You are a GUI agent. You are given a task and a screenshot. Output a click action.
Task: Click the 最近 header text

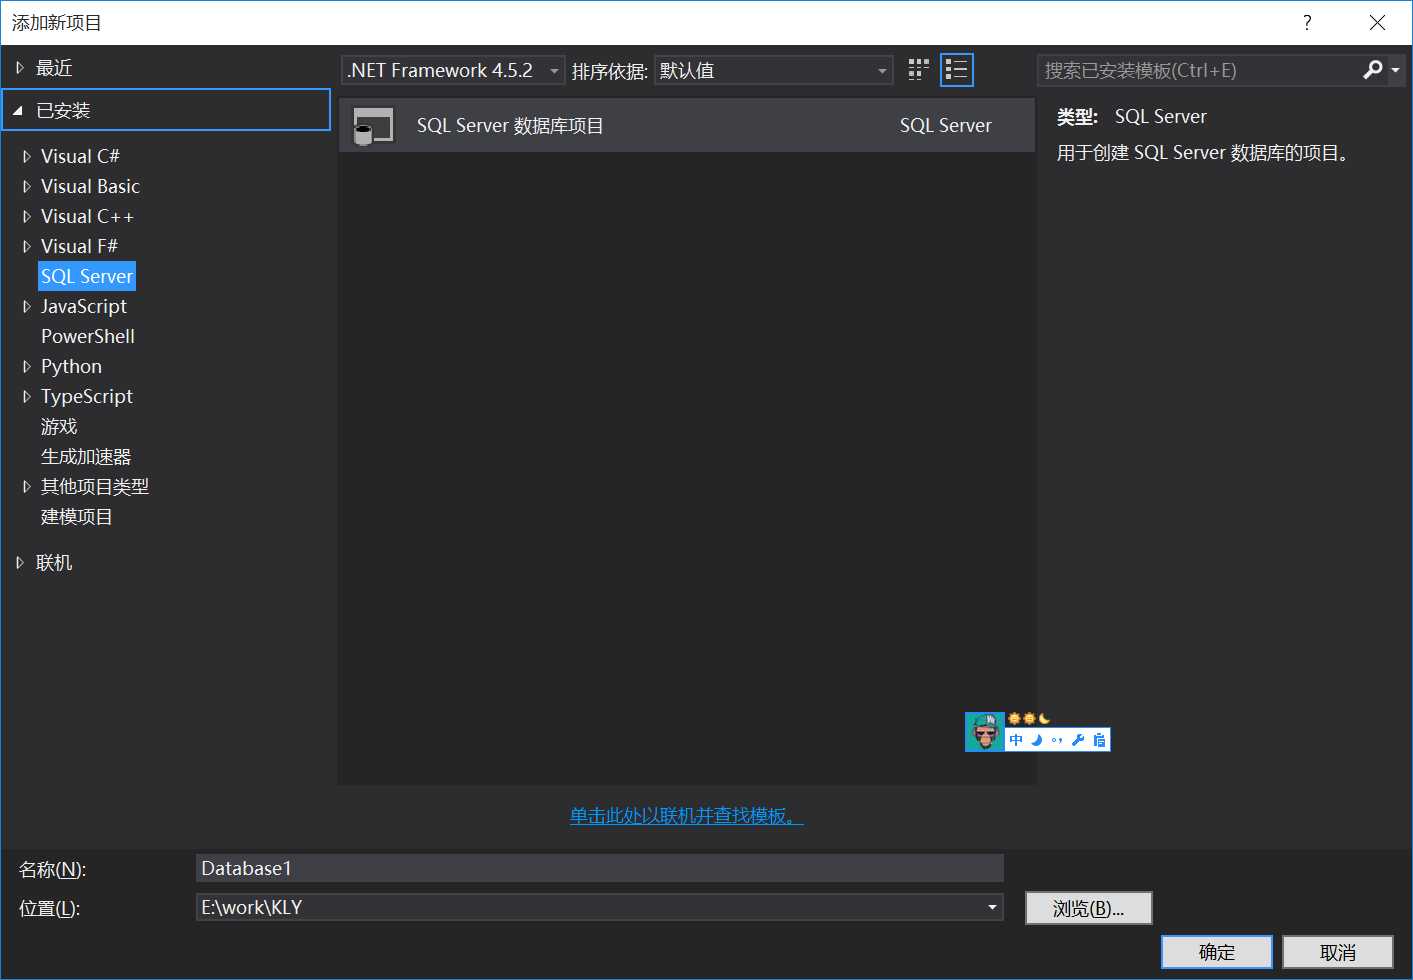[x=54, y=68]
